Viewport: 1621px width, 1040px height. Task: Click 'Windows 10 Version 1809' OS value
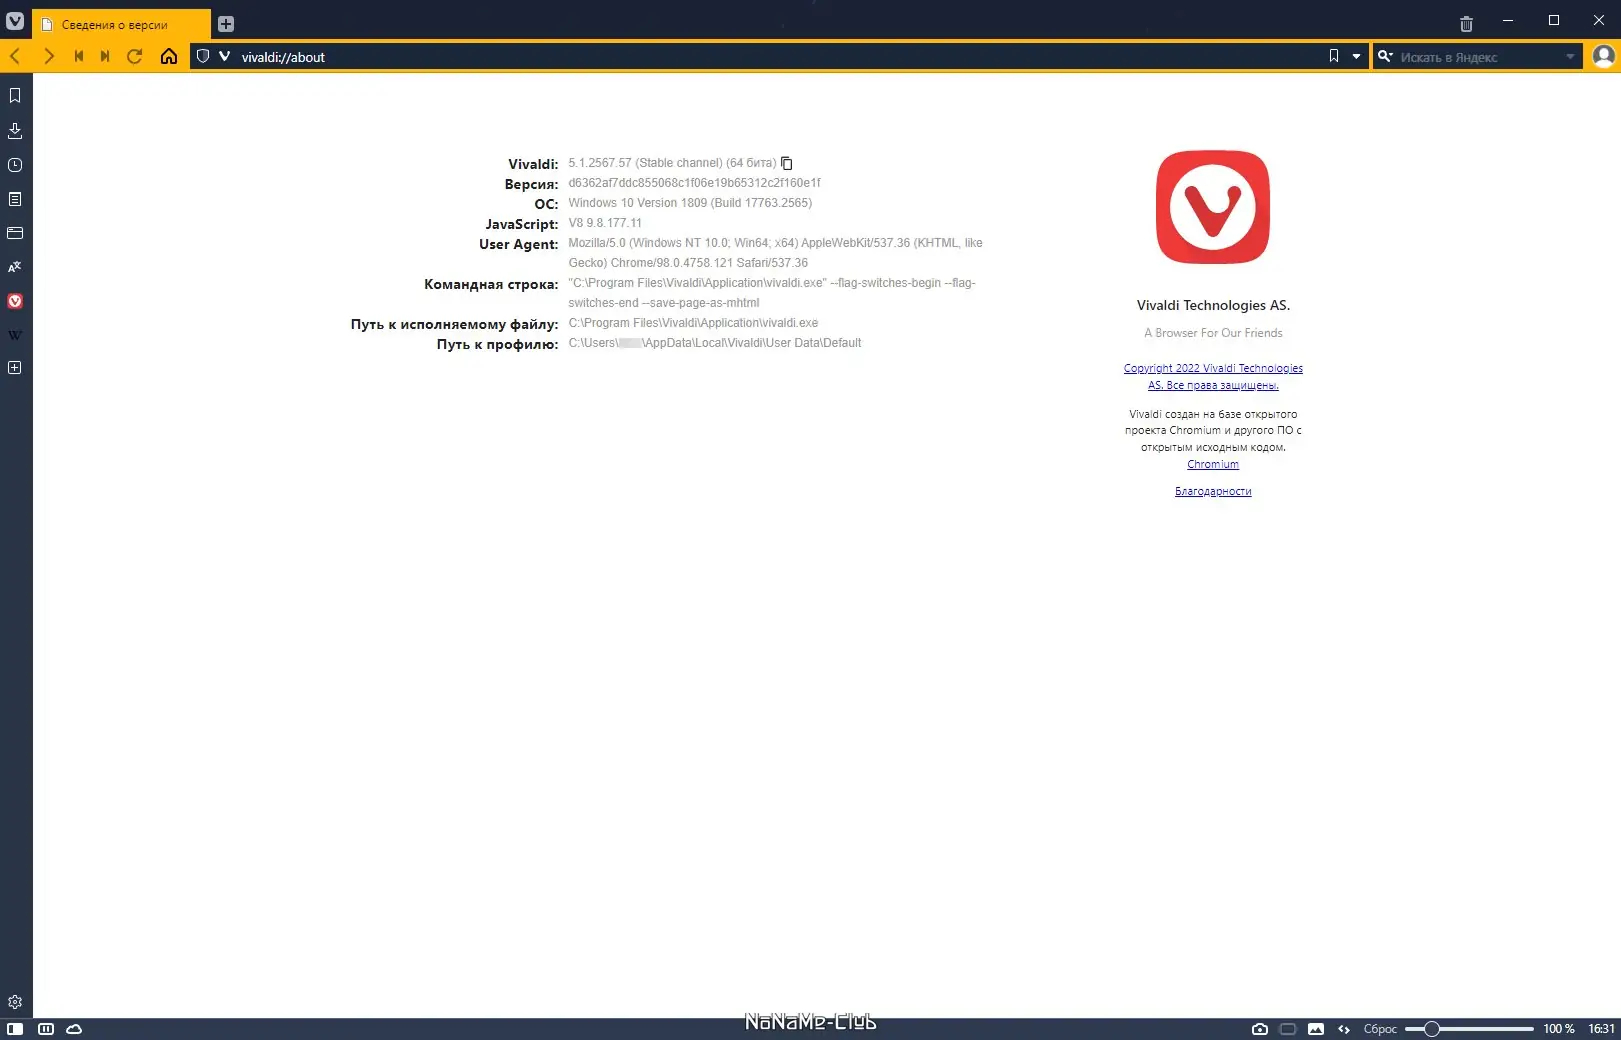click(690, 203)
